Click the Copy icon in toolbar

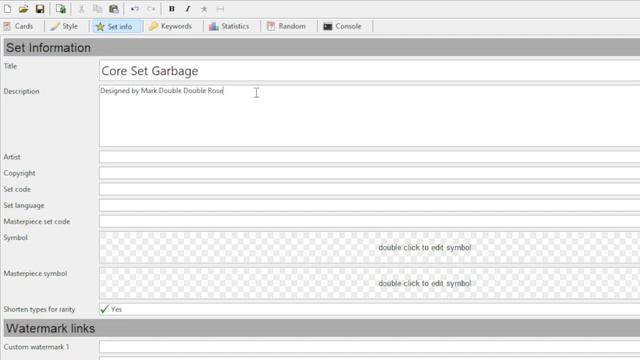click(97, 9)
